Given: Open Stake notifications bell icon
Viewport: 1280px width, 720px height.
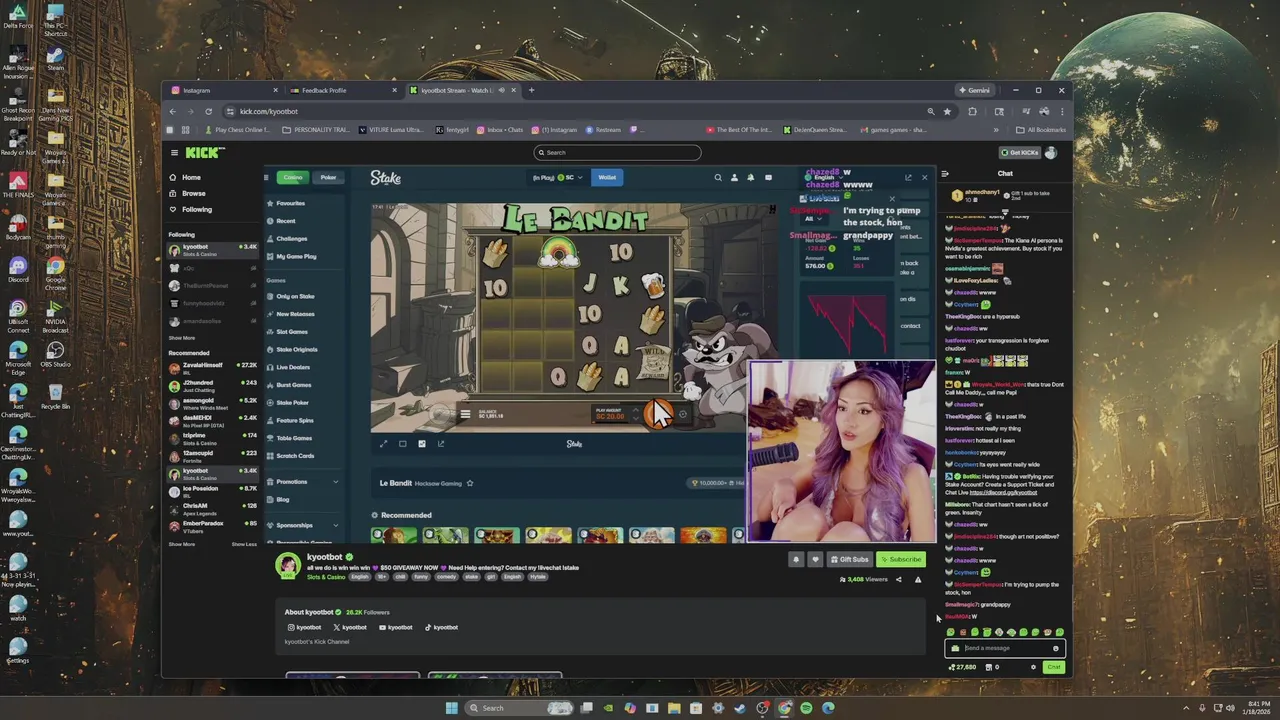Looking at the screenshot, I should click(751, 178).
